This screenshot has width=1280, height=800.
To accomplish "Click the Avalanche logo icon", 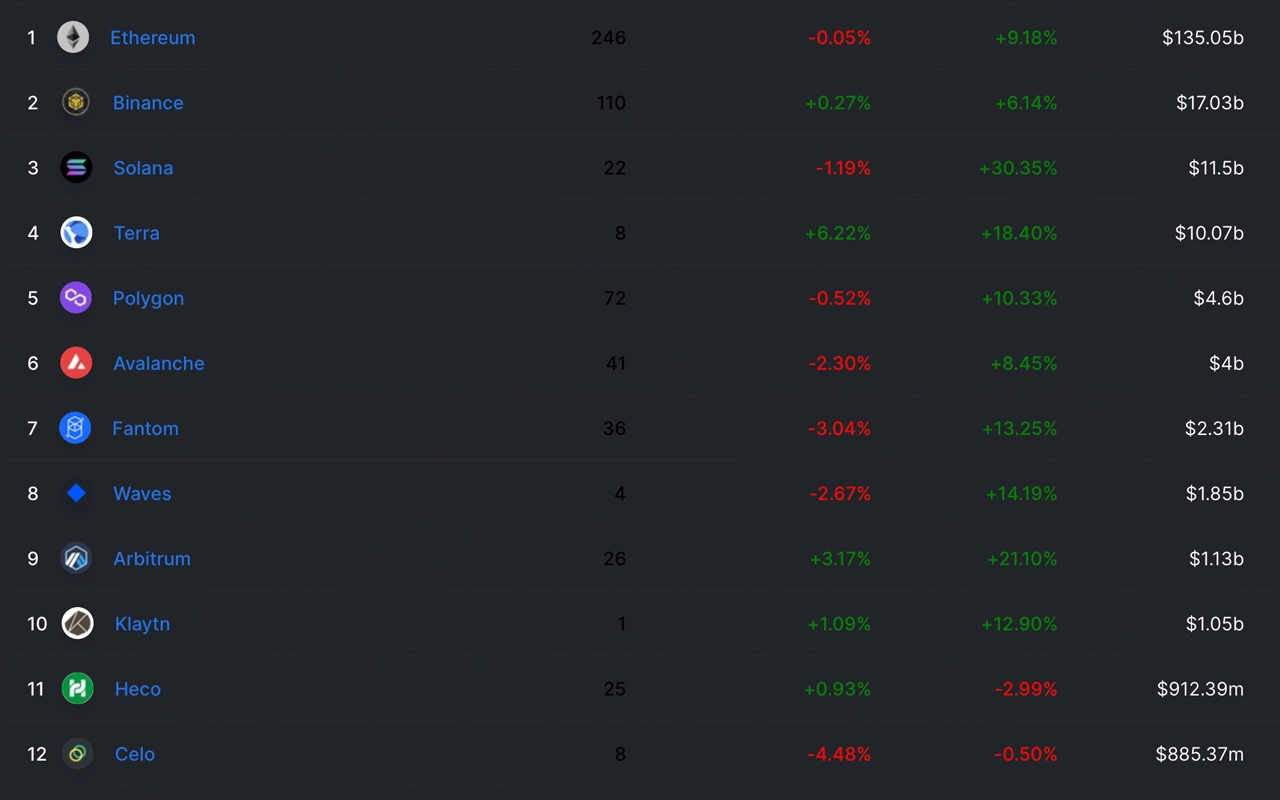I will click(x=76, y=363).
